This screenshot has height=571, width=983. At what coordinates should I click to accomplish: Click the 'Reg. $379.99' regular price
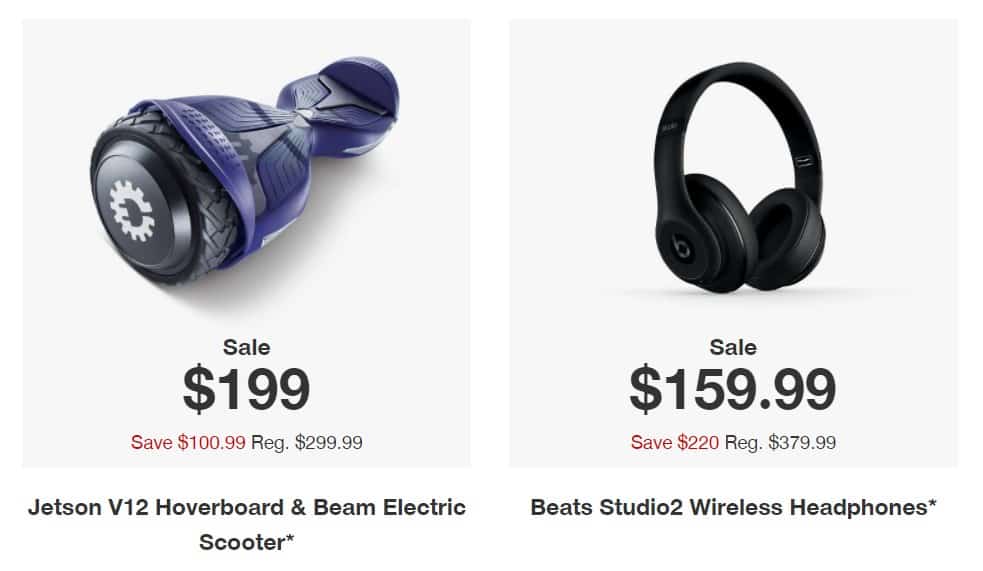(781, 443)
